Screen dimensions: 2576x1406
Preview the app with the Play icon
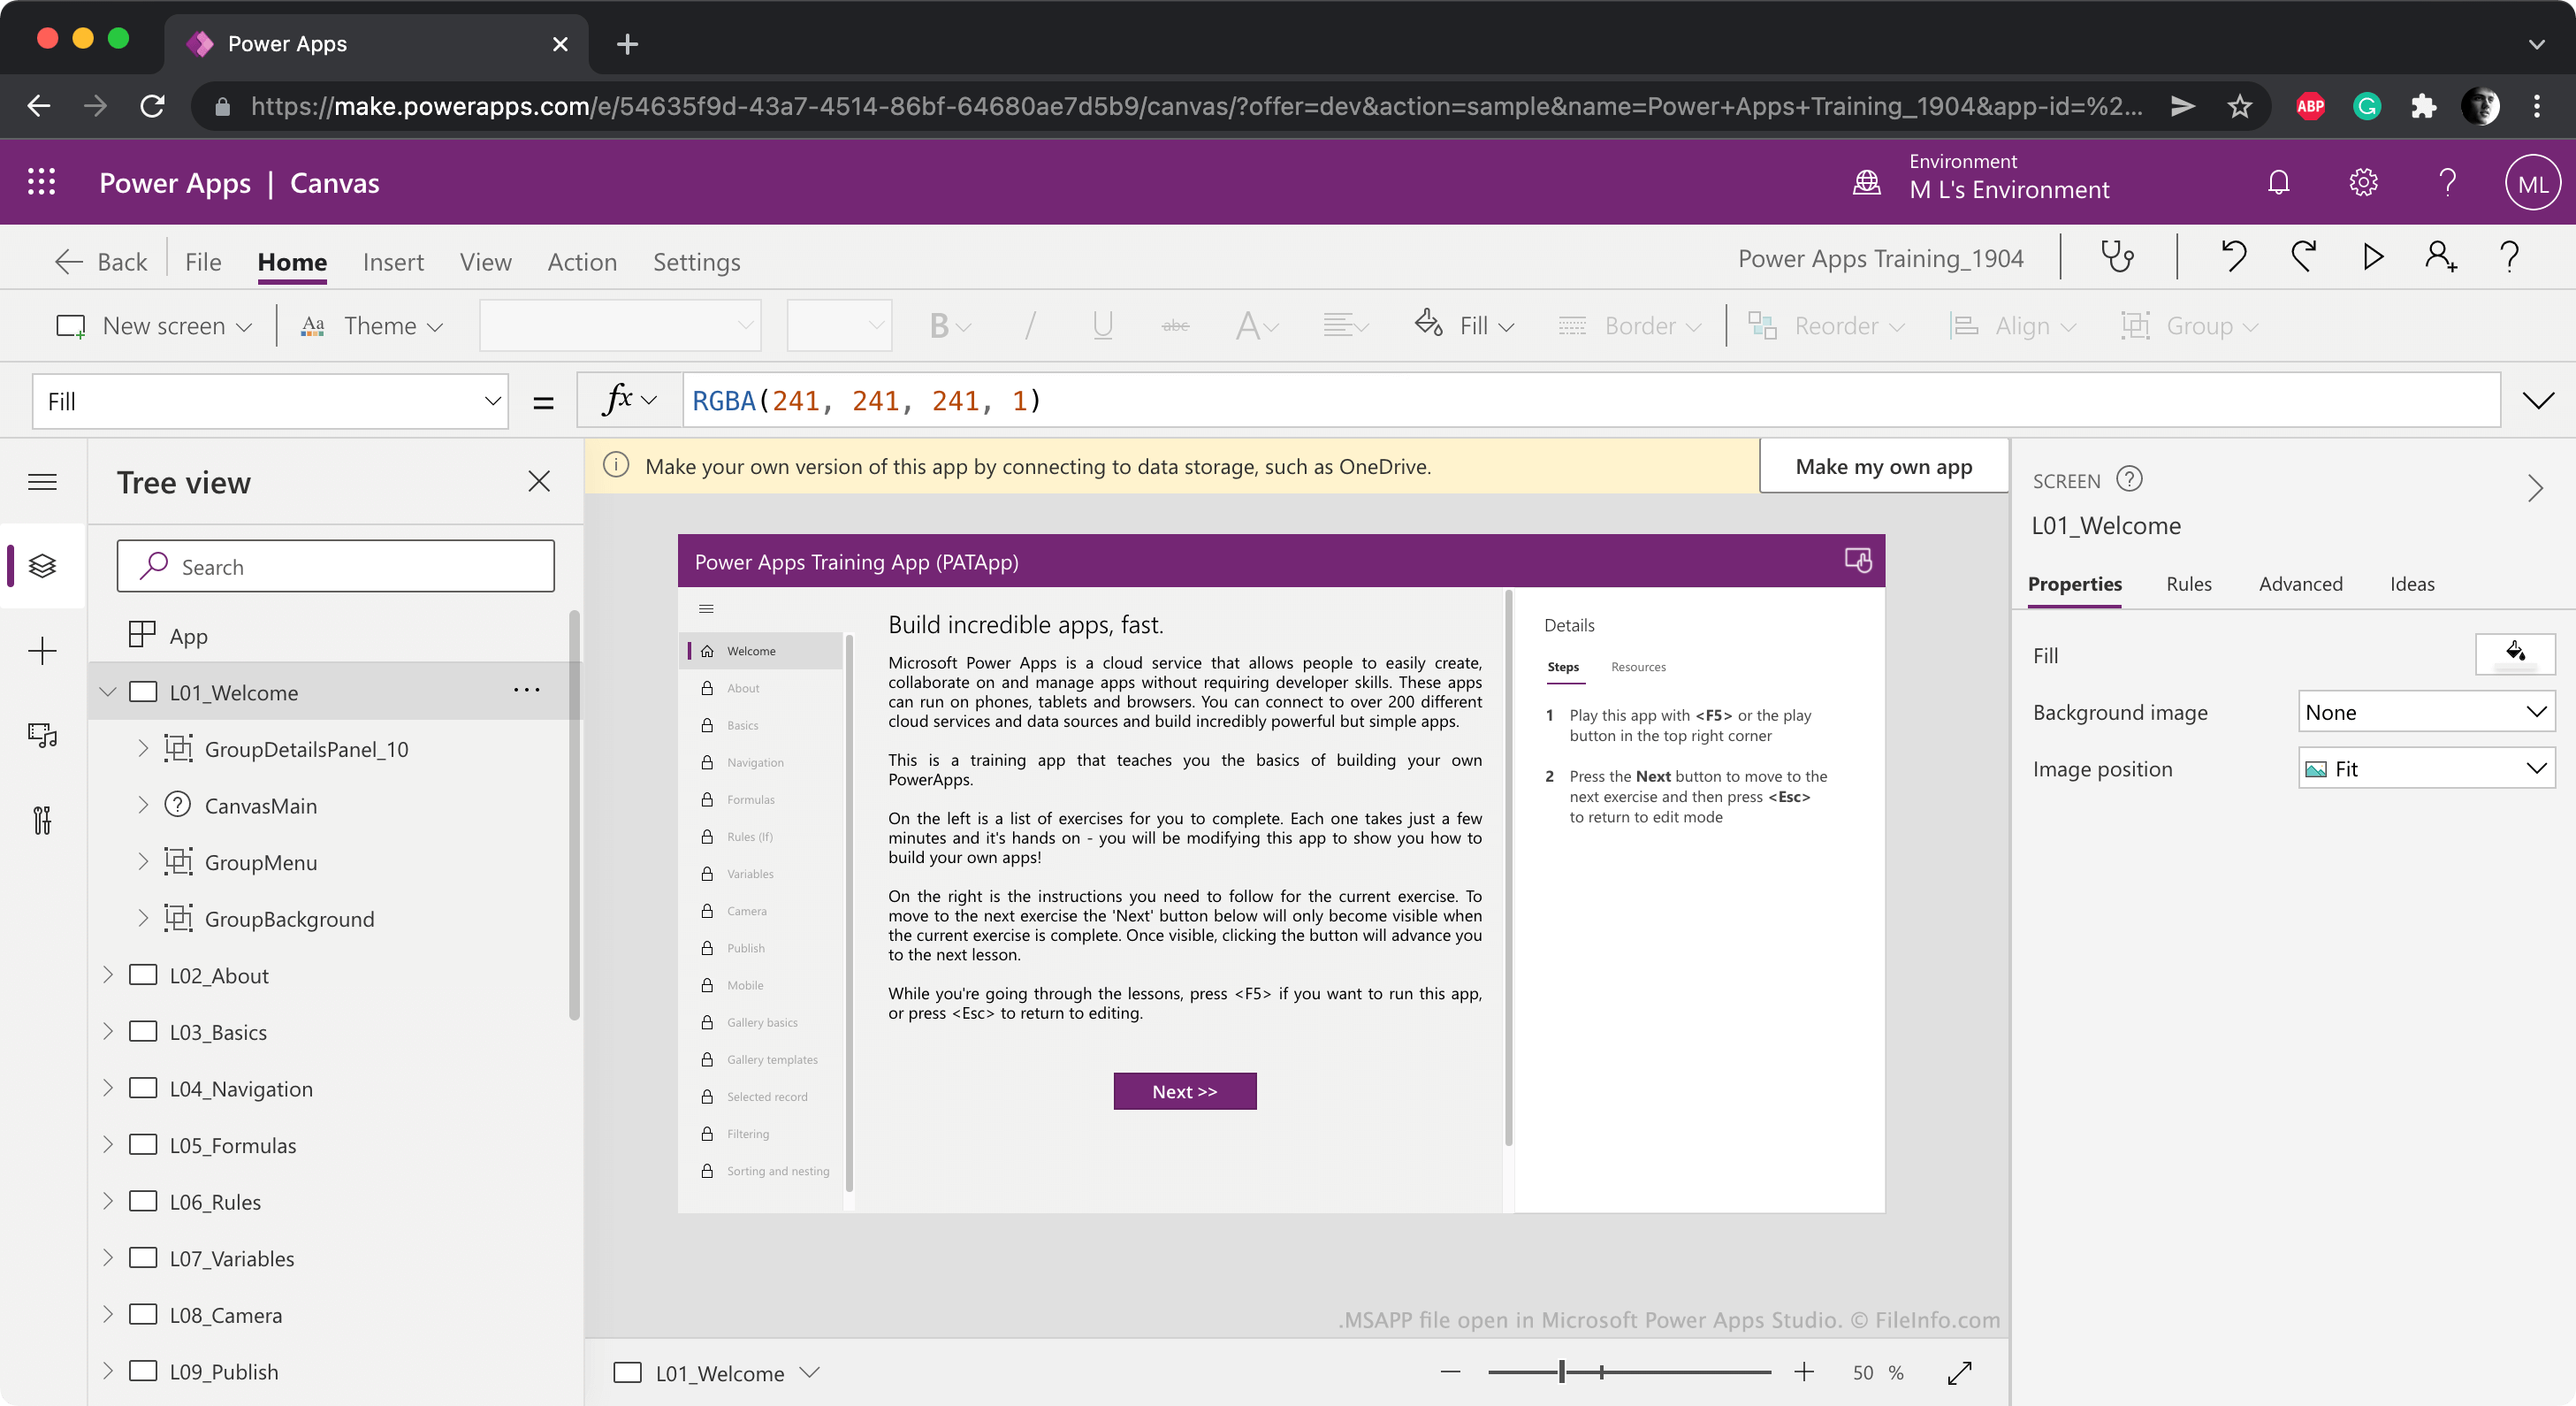click(x=2371, y=257)
